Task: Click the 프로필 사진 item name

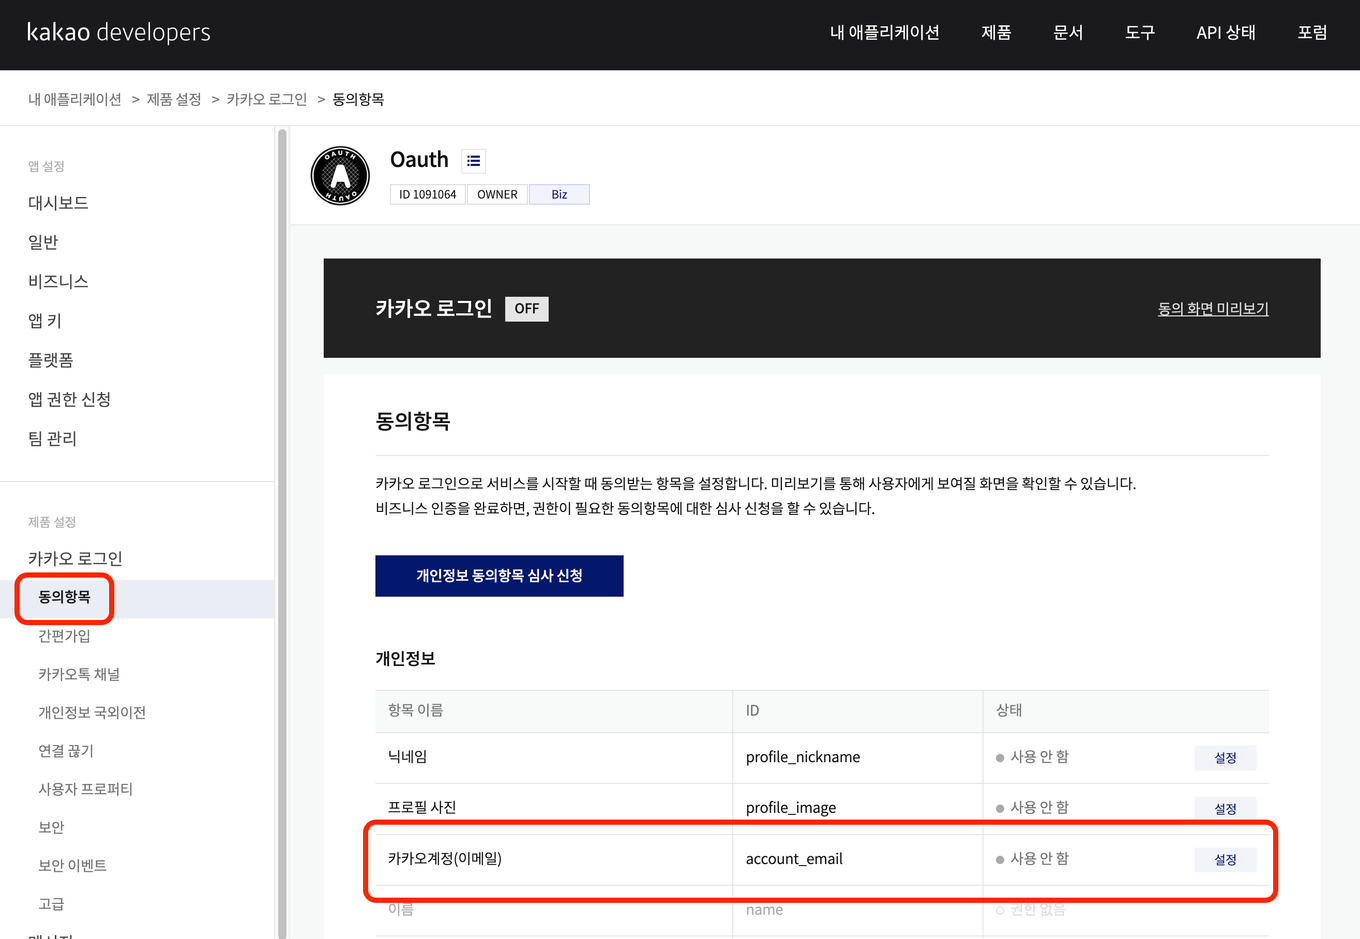Action: point(422,807)
